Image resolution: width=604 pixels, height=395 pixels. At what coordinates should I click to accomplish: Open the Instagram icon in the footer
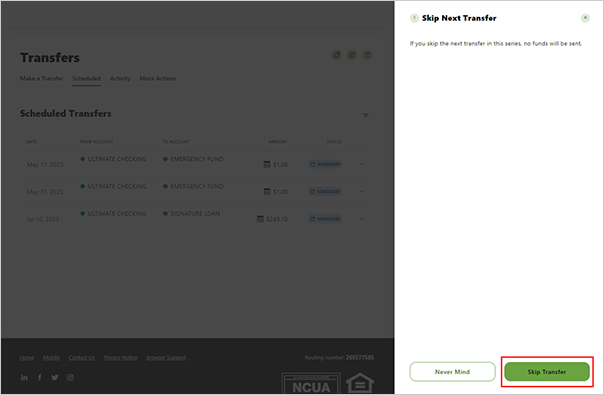point(70,378)
